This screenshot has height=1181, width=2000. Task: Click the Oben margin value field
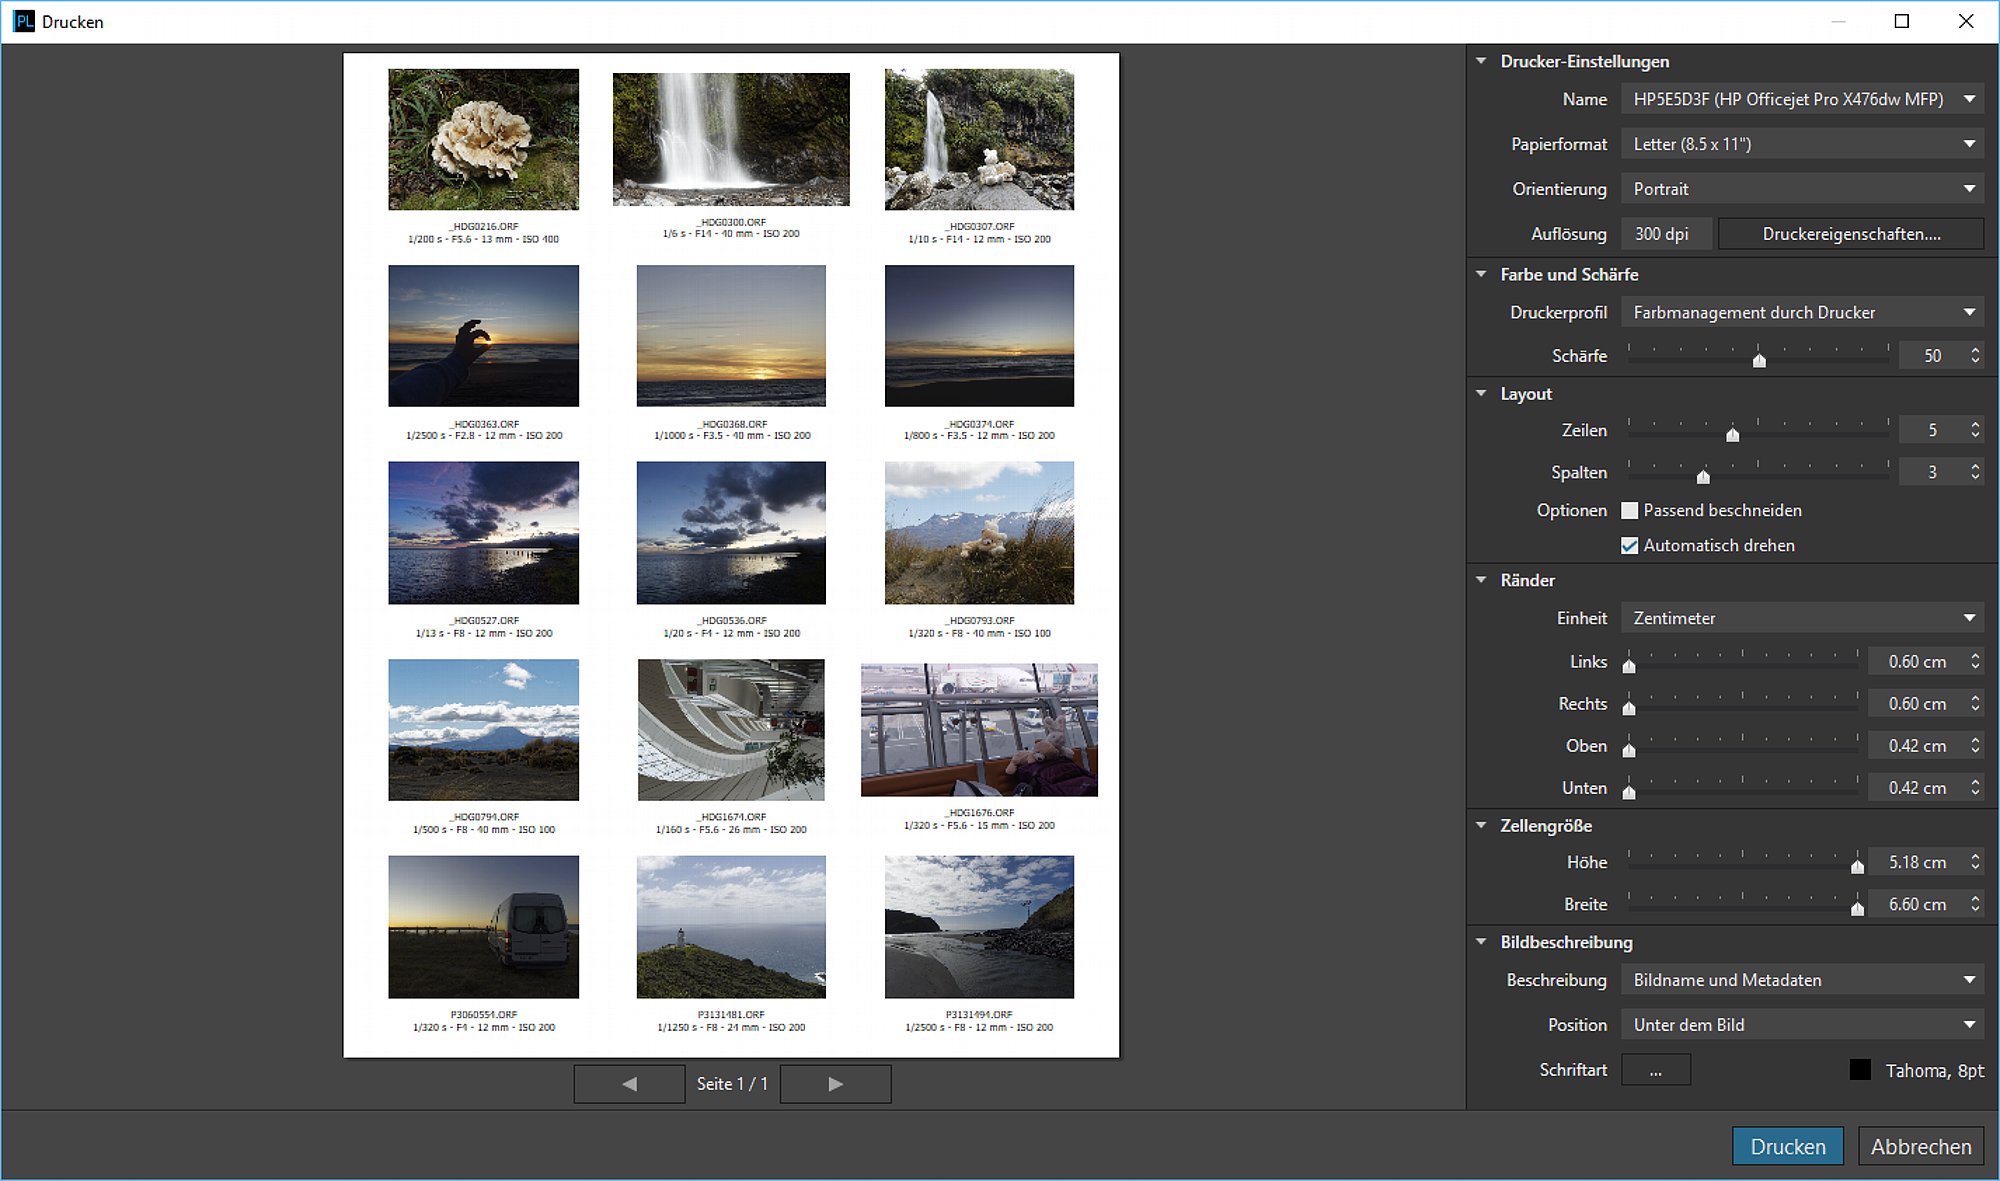1917,746
